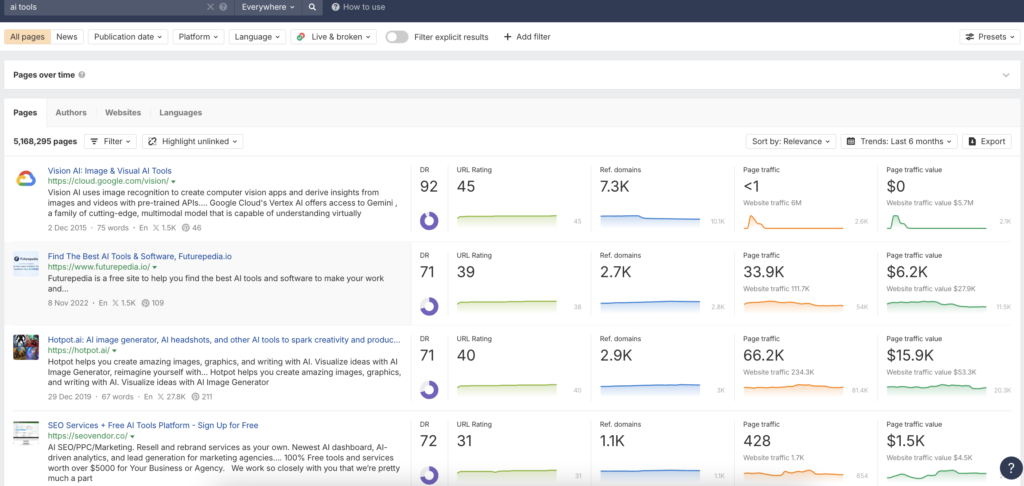
Task: Switch to the Languages tab
Action: coord(180,112)
